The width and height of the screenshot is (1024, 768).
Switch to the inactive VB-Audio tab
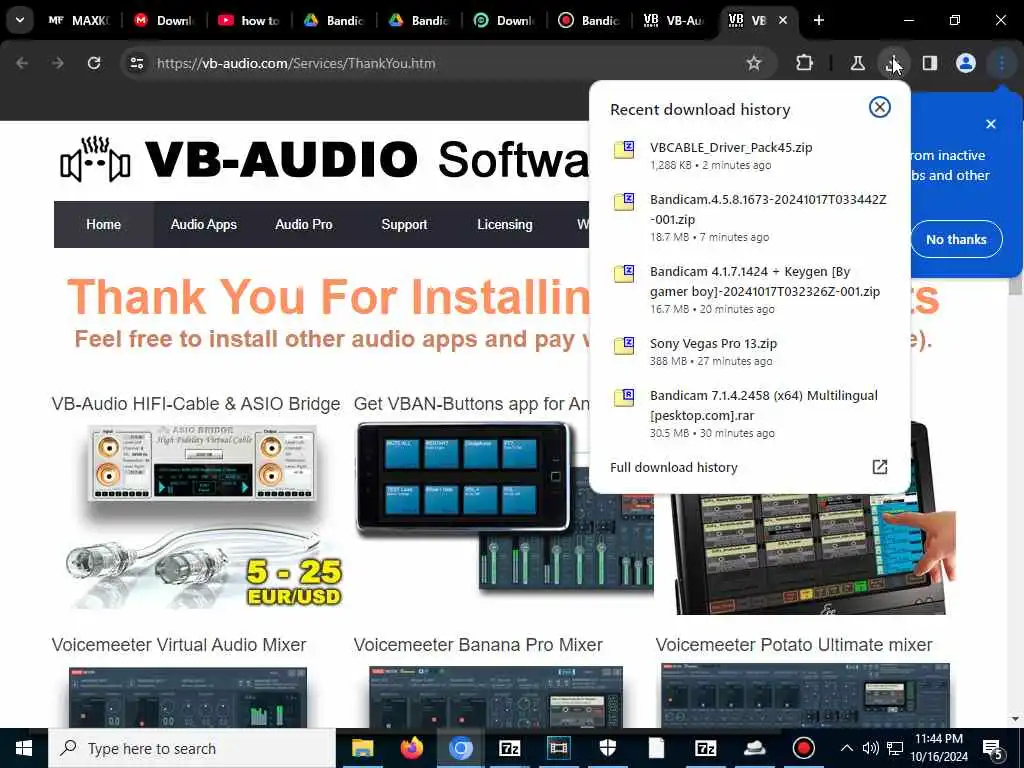pyautogui.click(x=673, y=20)
